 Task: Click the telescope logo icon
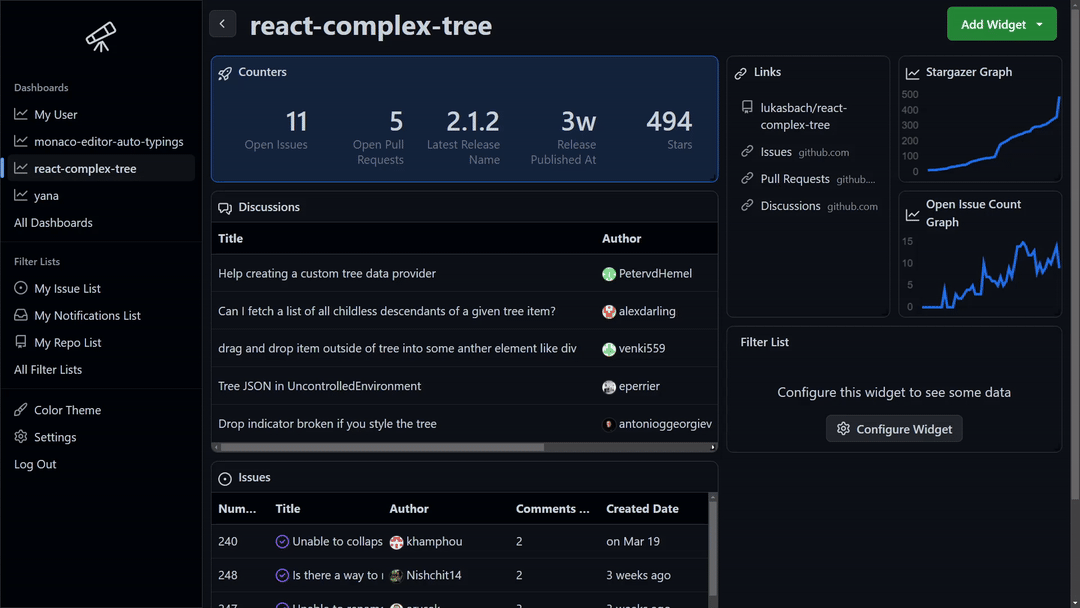(101, 36)
